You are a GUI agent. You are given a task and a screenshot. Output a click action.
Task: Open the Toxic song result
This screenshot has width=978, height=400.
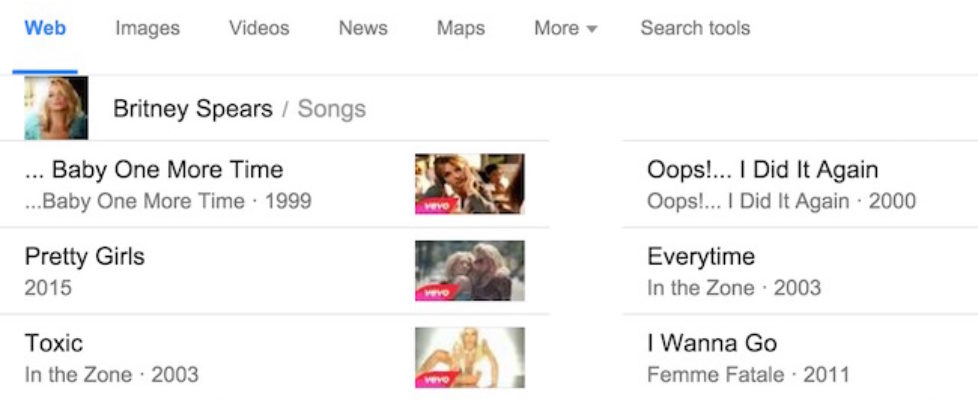coord(54,344)
